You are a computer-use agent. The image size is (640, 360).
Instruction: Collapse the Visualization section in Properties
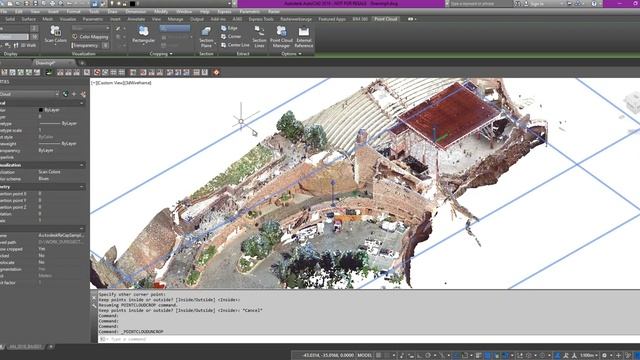point(82,165)
